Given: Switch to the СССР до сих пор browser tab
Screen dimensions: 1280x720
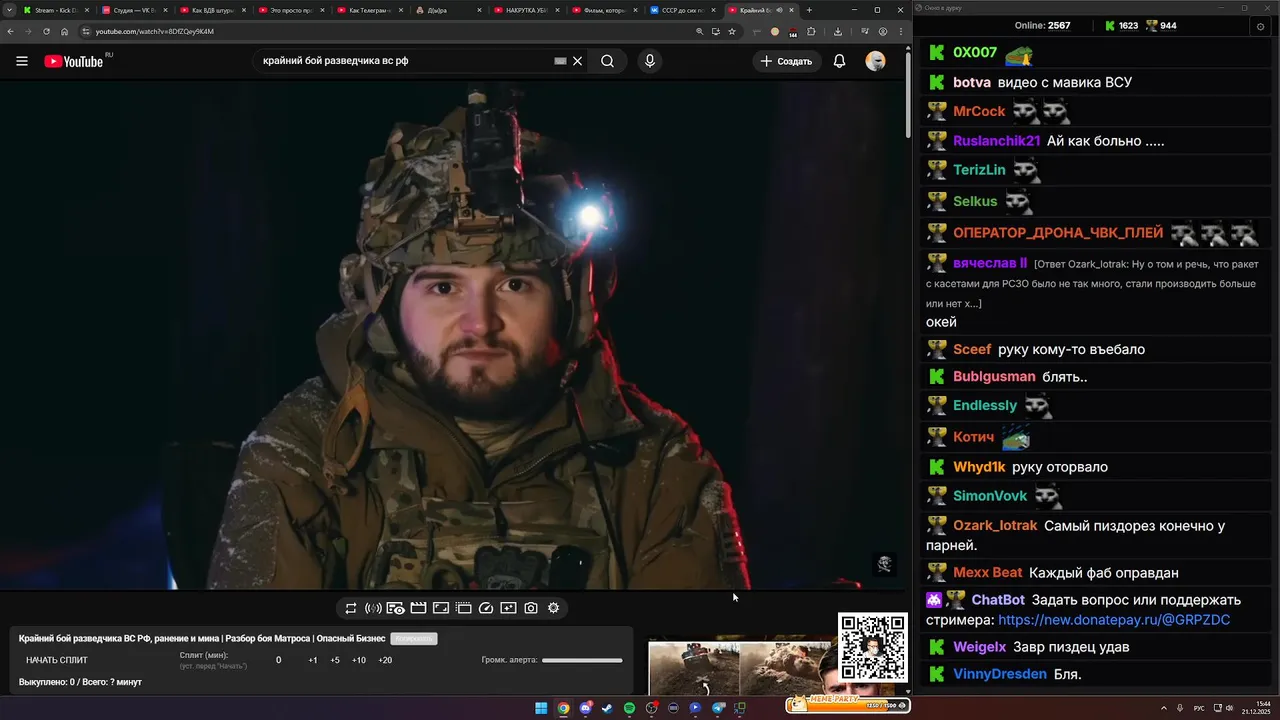Looking at the screenshot, I should click(x=683, y=10).
